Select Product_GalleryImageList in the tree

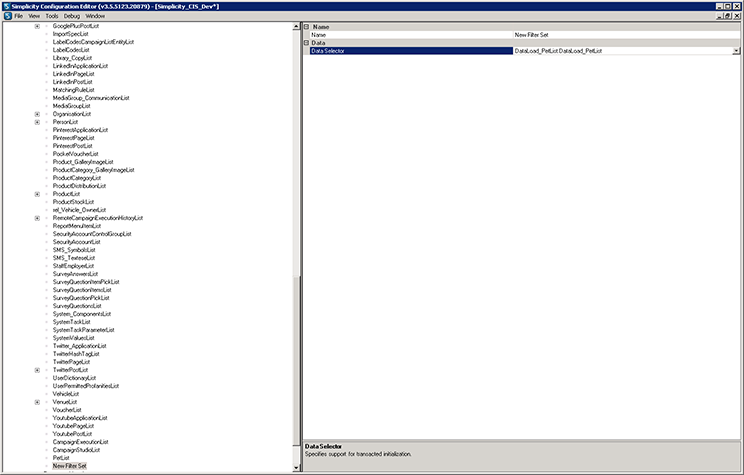[x=83, y=162]
